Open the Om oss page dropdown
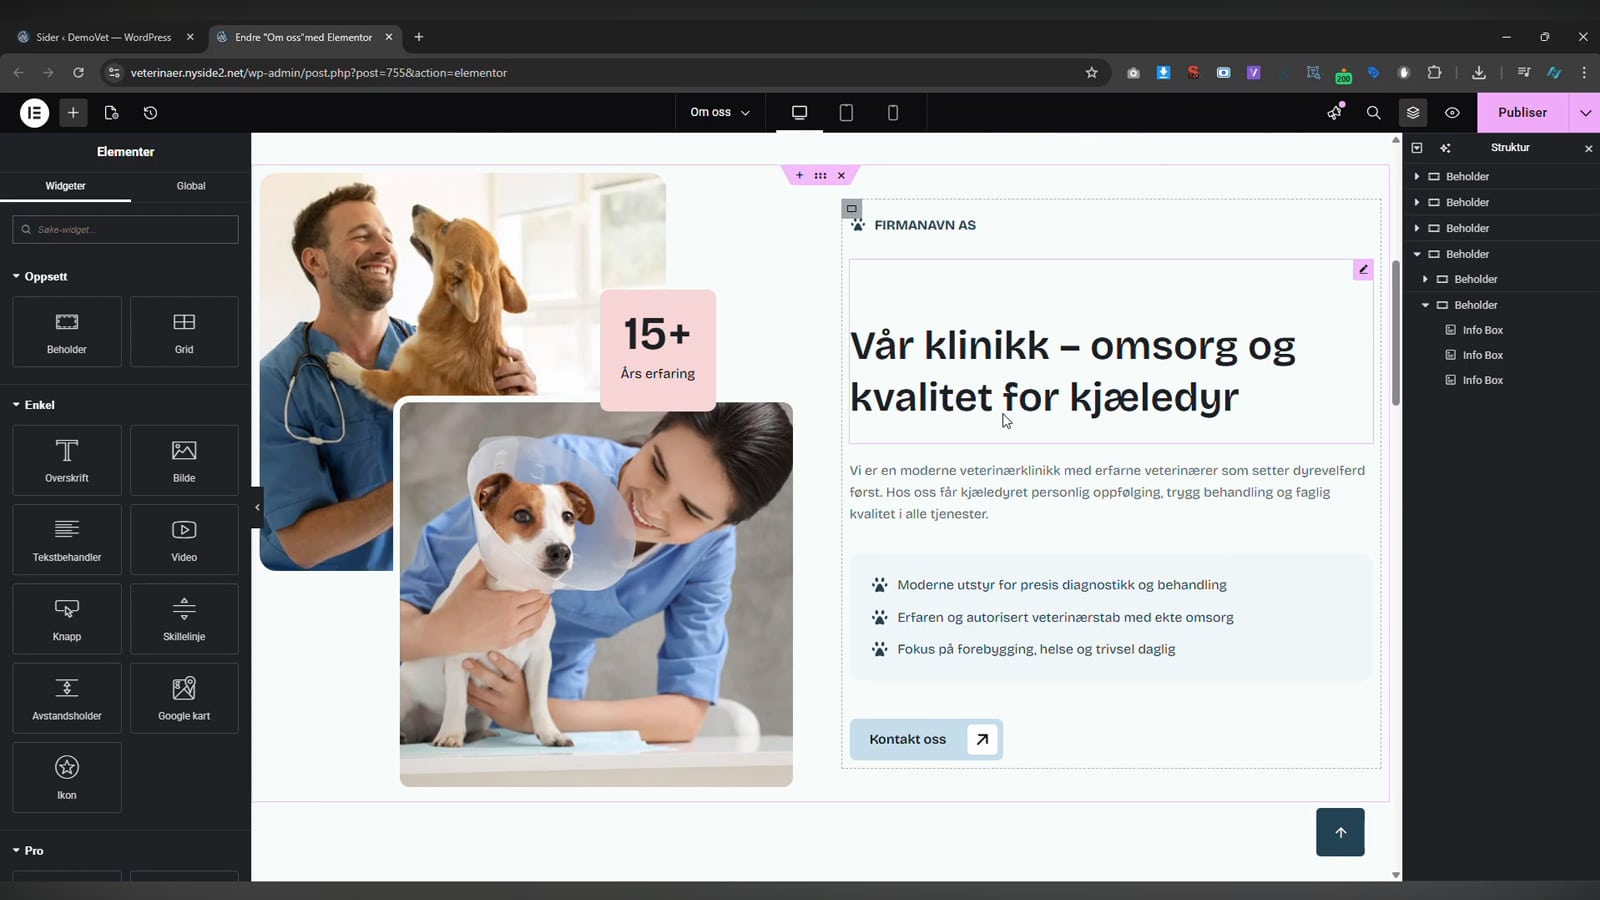Screen dimensions: 1600x900 click(720, 113)
